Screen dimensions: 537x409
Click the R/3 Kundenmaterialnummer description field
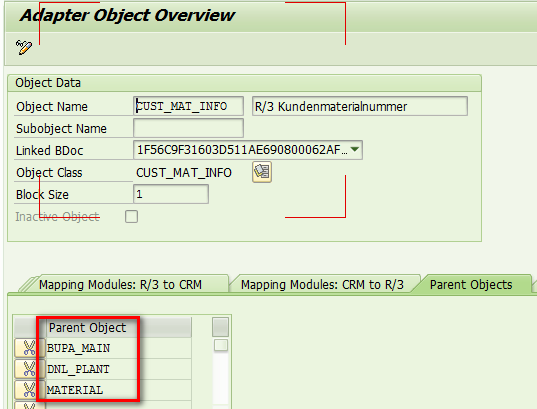(360, 106)
